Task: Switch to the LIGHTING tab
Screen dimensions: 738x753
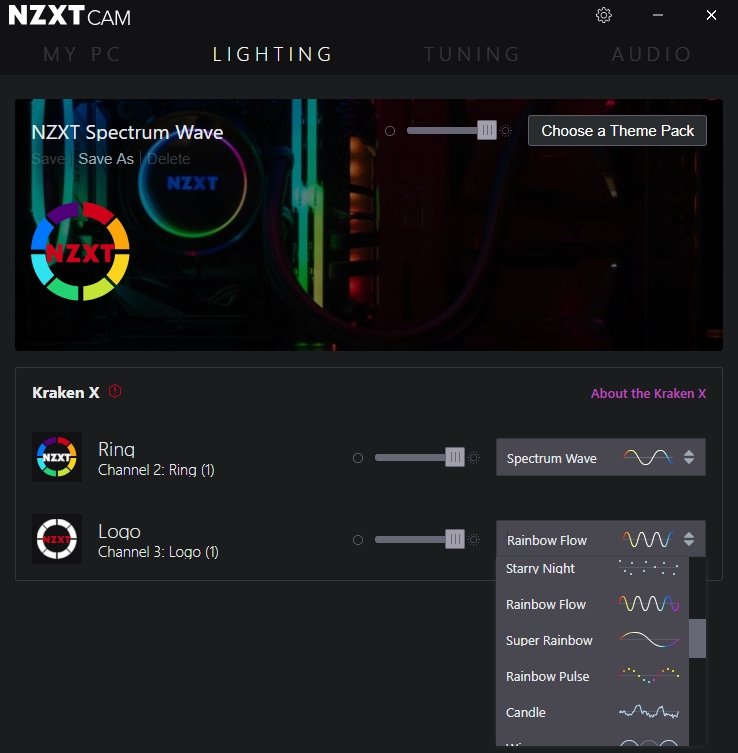Action: coord(273,54)
